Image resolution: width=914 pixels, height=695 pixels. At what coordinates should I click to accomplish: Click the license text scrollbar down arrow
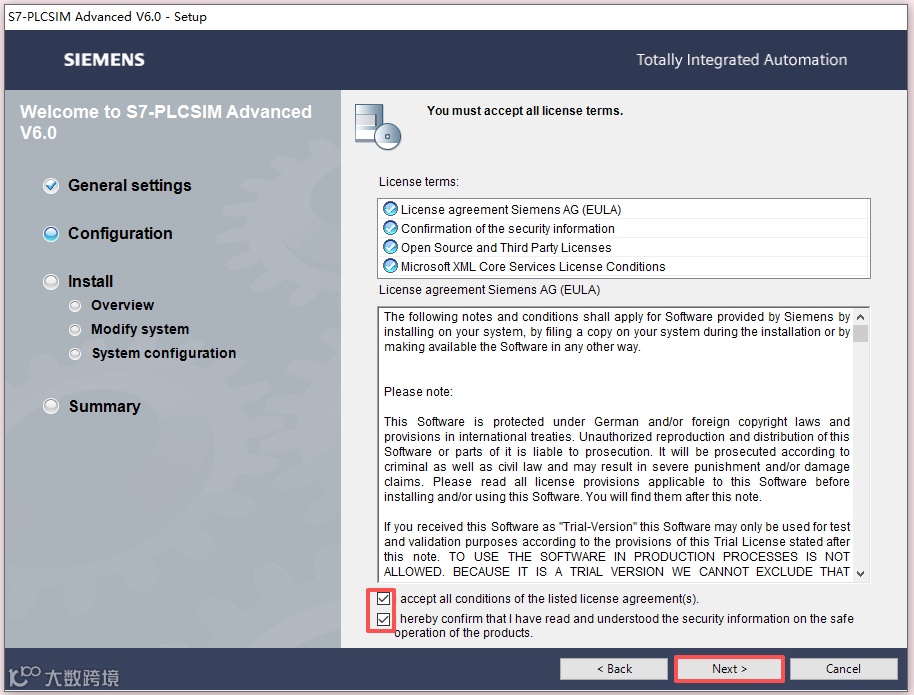click(x=860, y=574)
